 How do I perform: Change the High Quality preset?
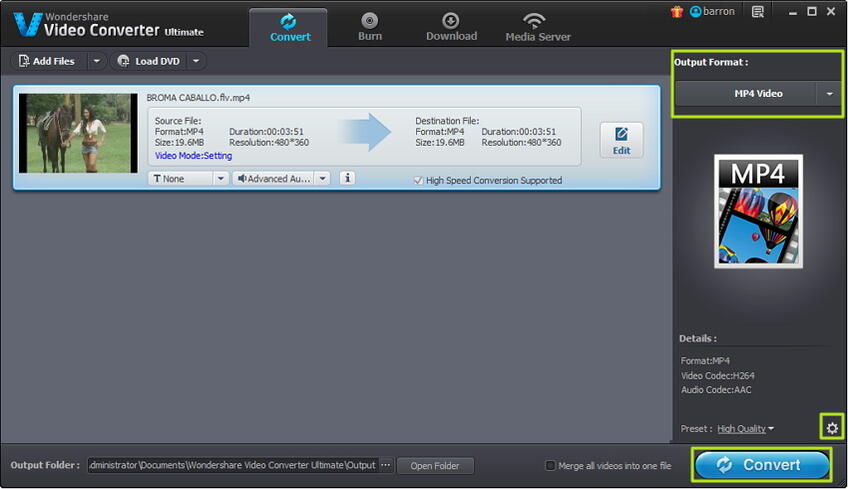(745, 428)
